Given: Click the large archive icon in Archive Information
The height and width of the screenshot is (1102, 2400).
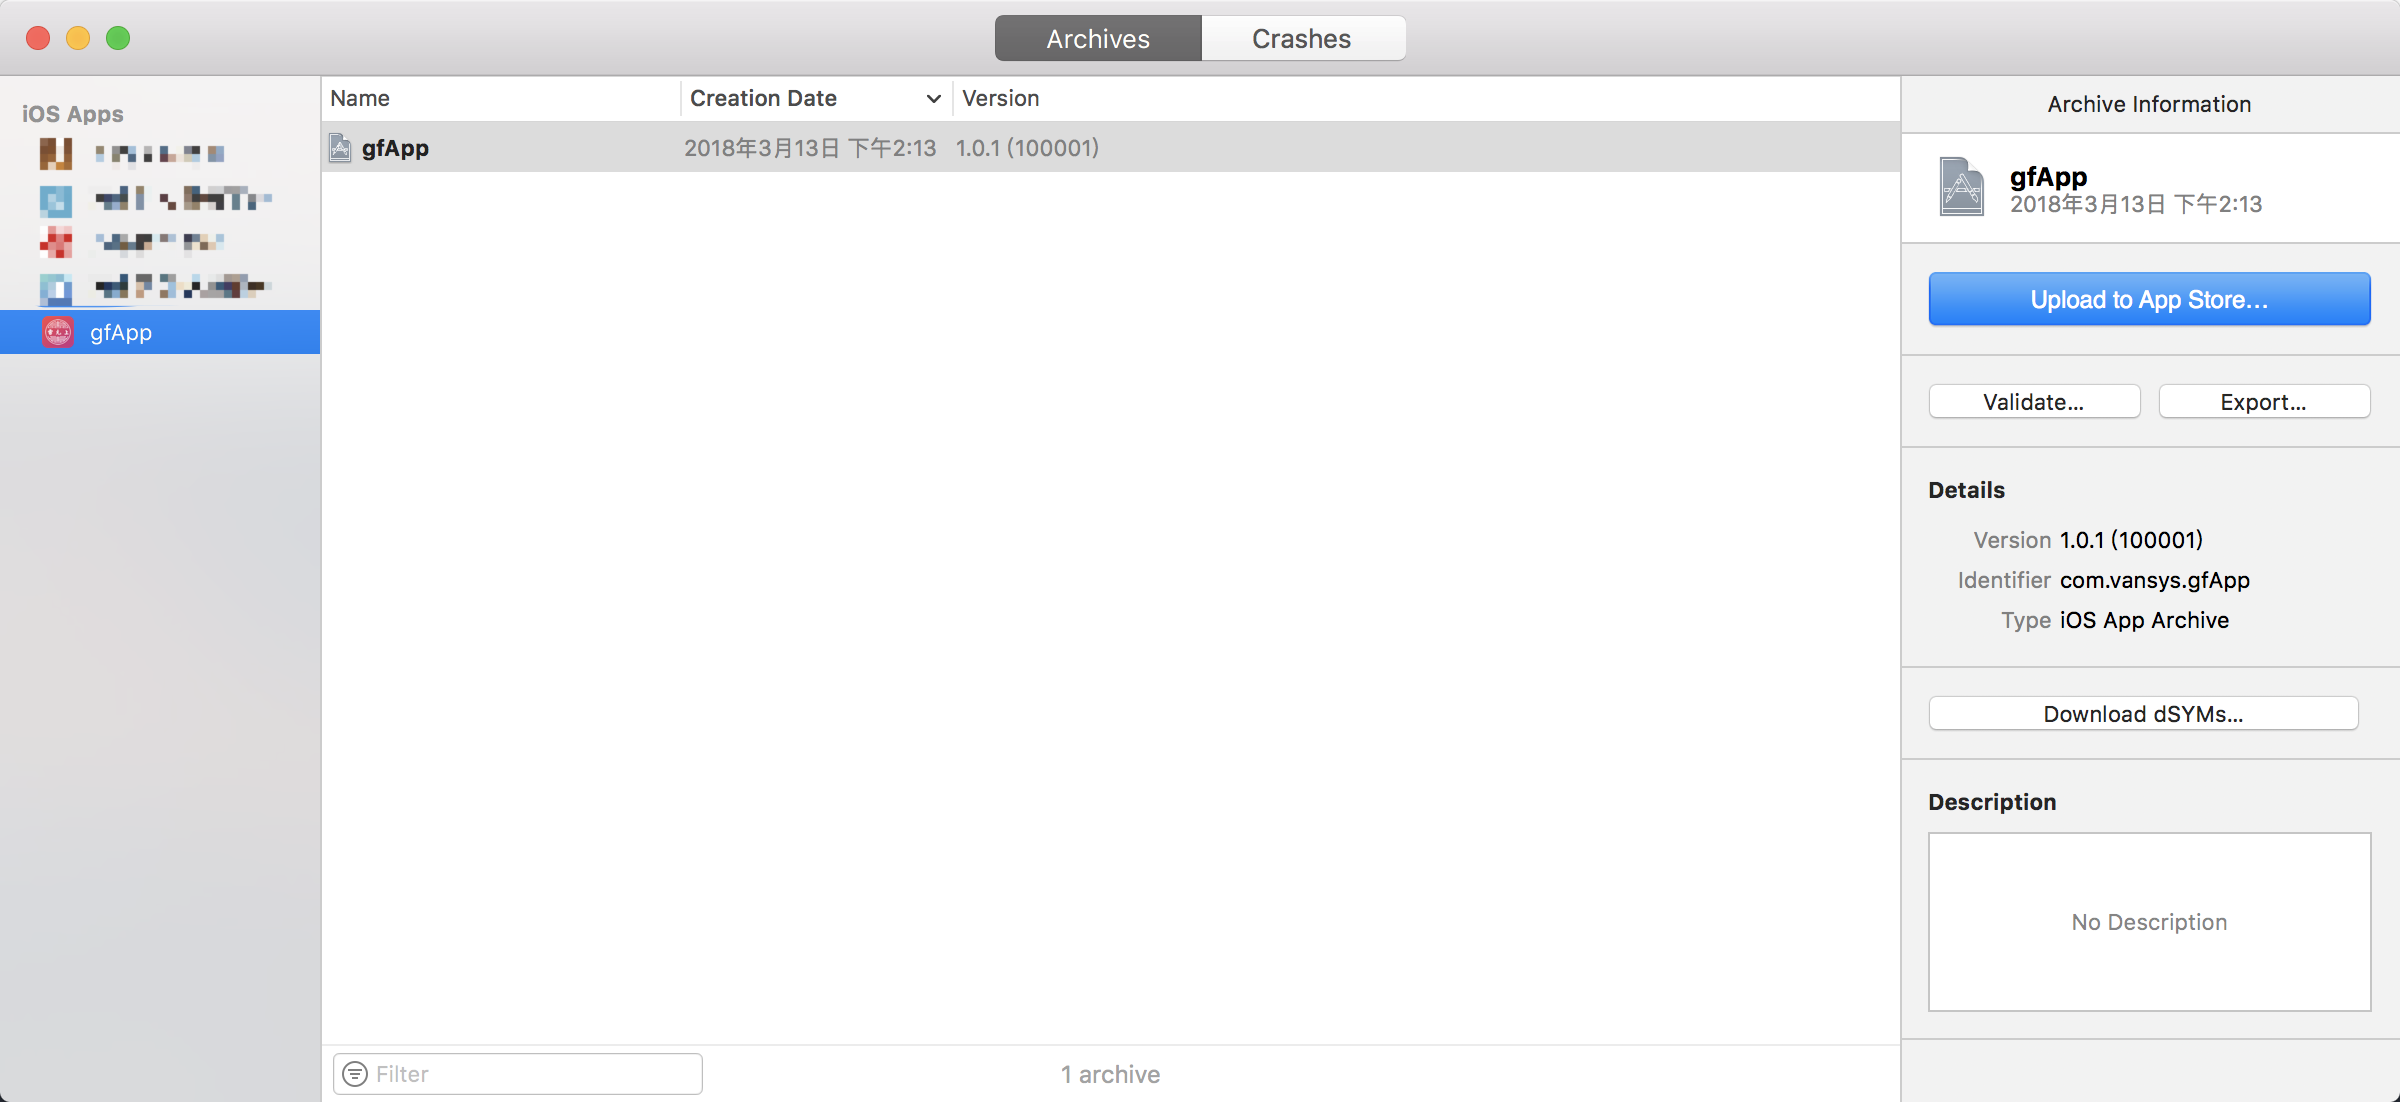Looking at the screenshot, I should point(1961,187).
